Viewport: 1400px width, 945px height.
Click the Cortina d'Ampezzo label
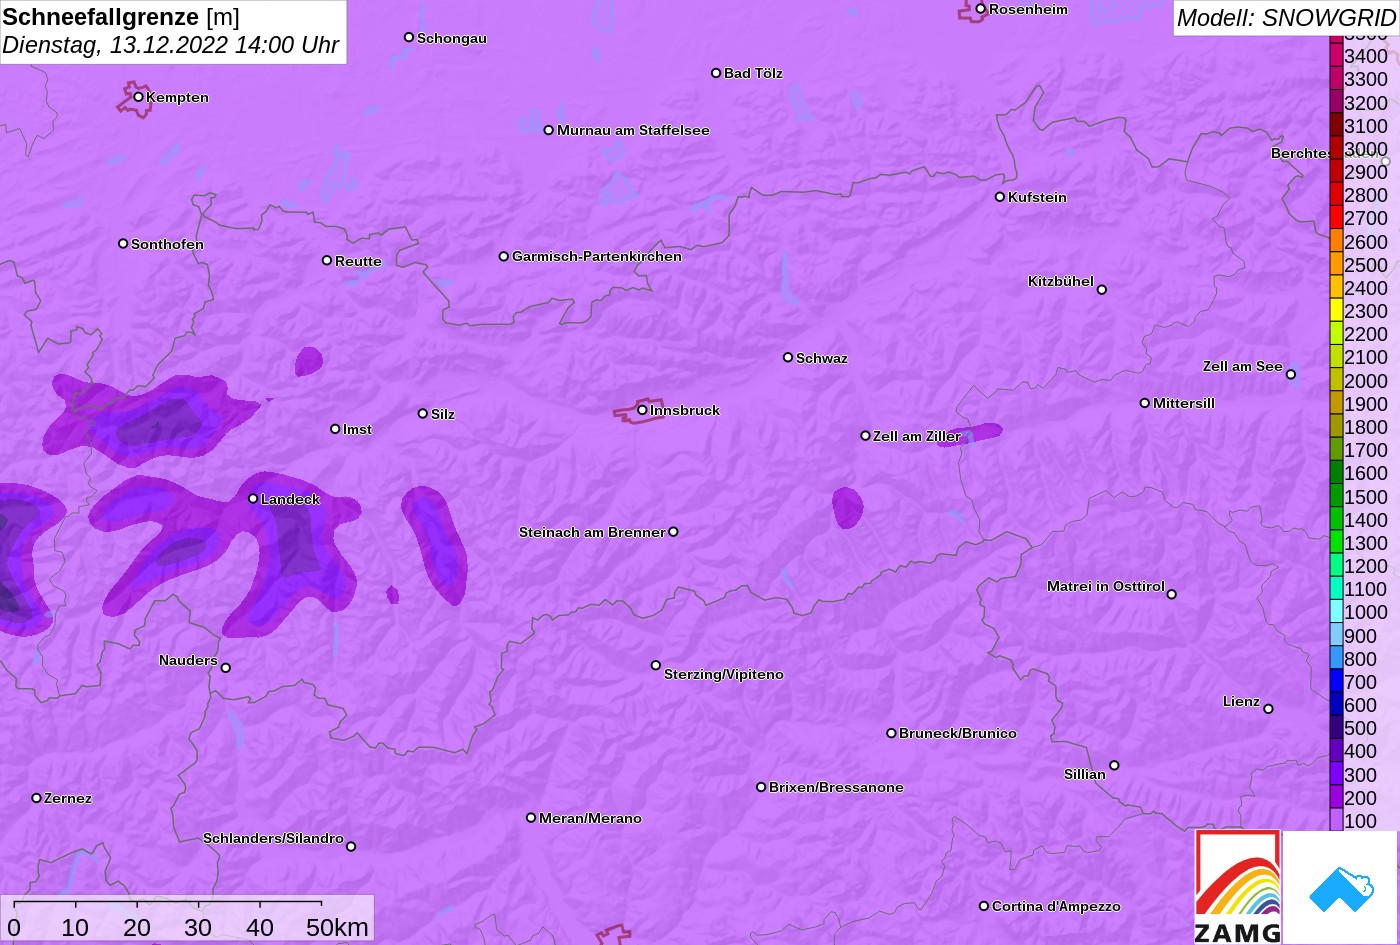(1056, 907)
